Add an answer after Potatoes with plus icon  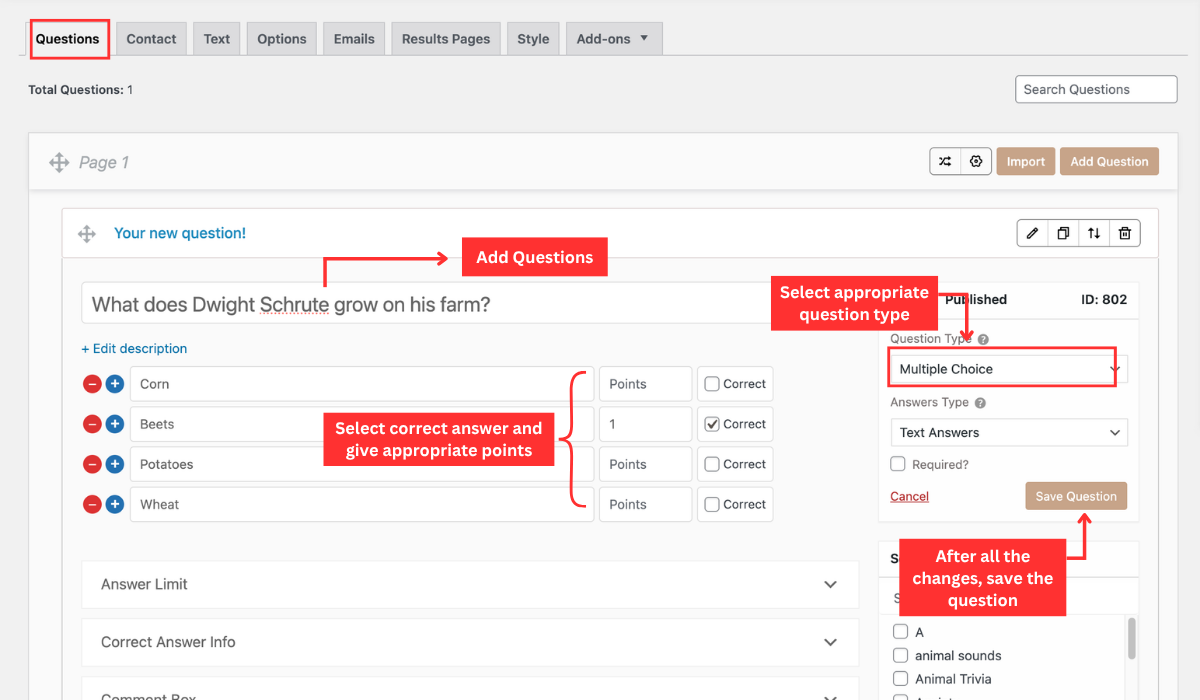115,464
